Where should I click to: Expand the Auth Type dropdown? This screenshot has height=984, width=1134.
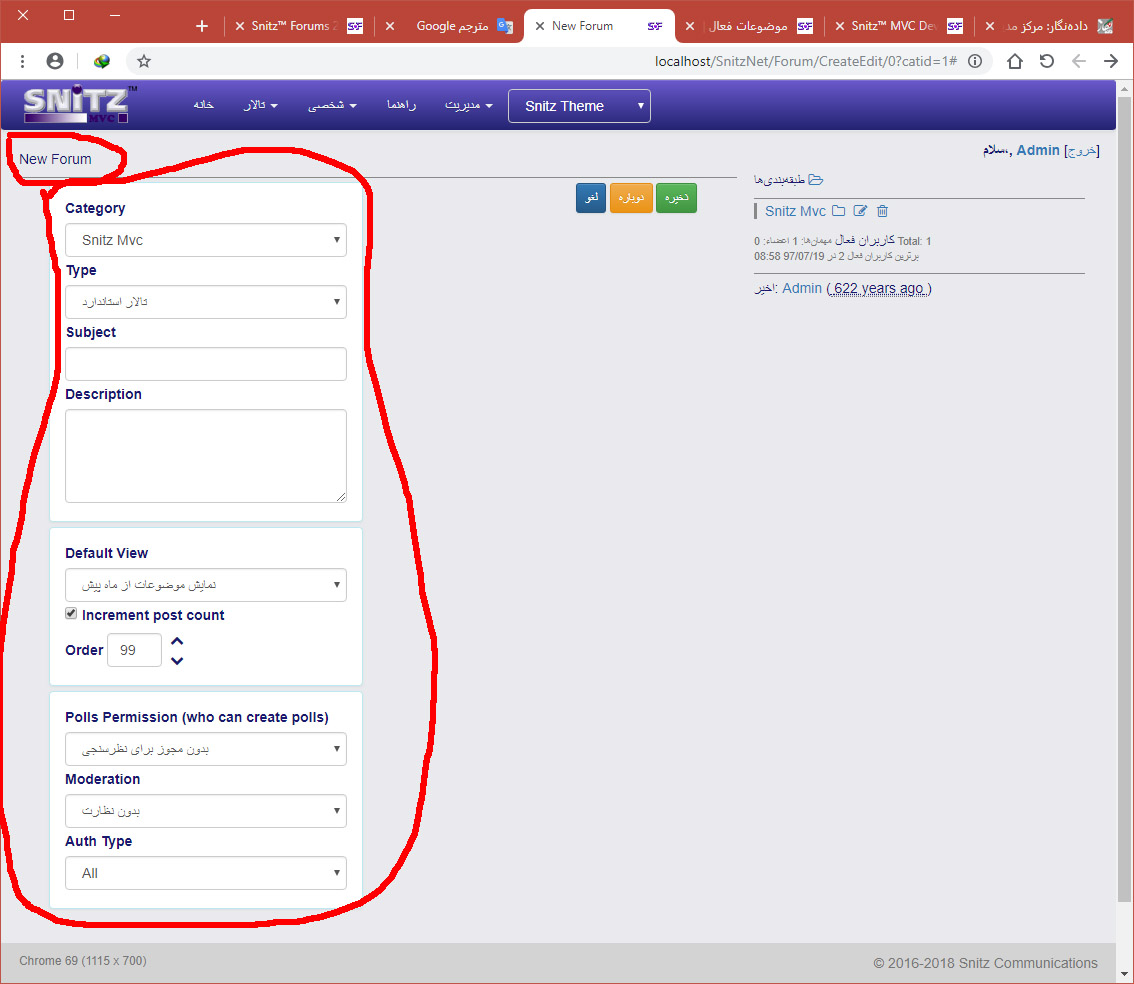[205, 873]
